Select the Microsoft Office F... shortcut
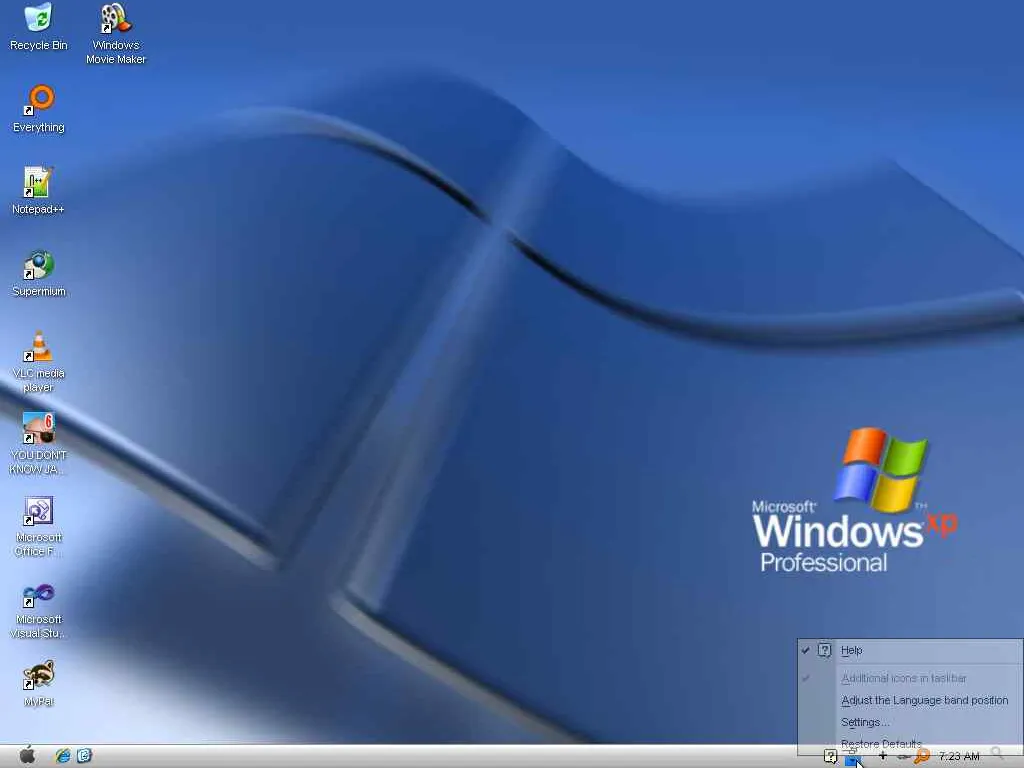Screen dimensions: 1024x768 pyautogui.click(x=39, y=527)
